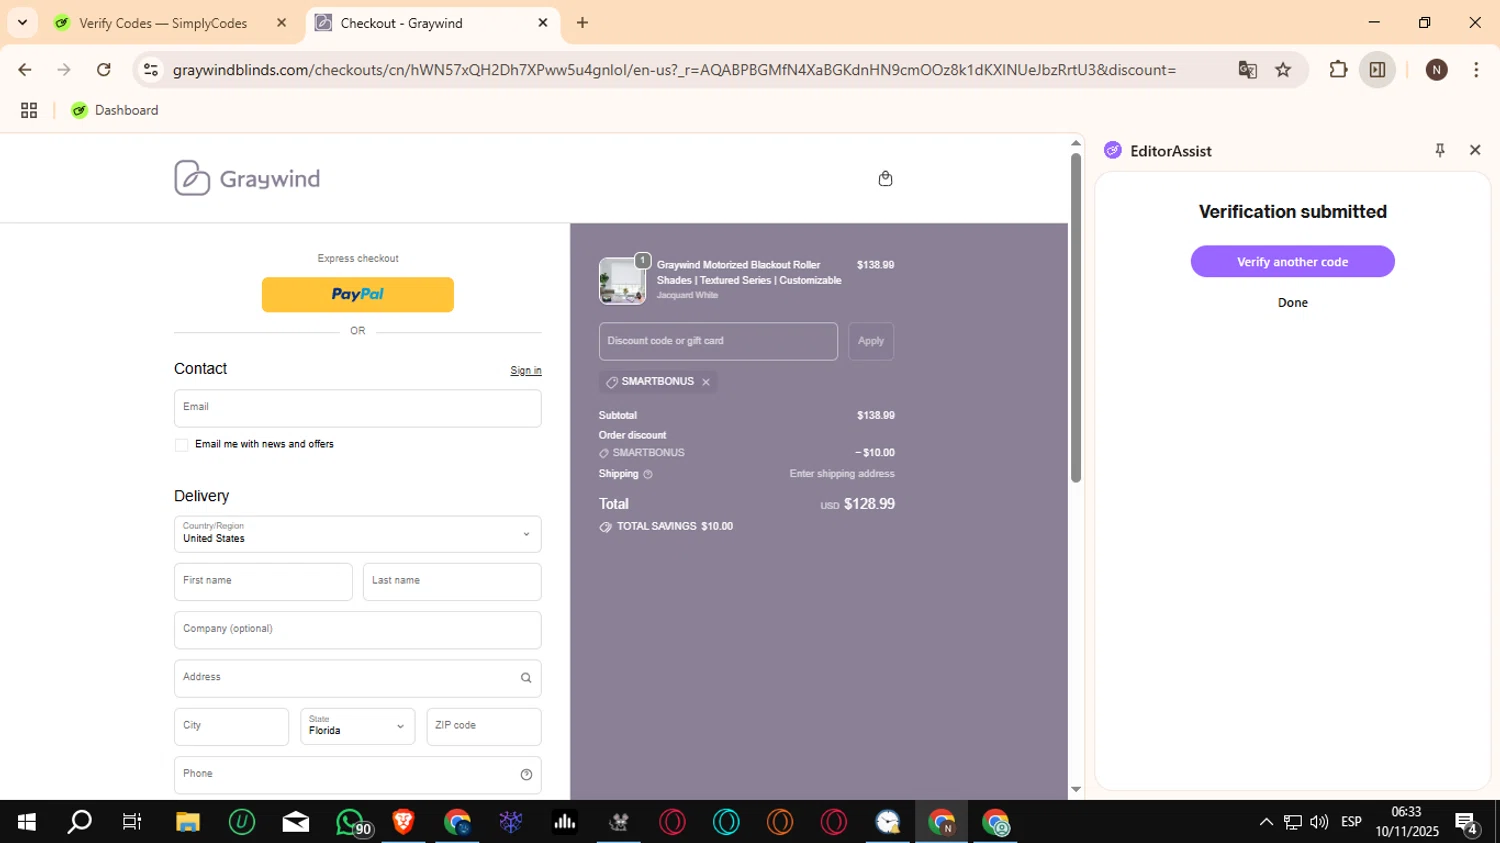The height and width of the screenshot is (843, 1500).
Task: Show hidden system tray icons
Action: point(1266,822)
